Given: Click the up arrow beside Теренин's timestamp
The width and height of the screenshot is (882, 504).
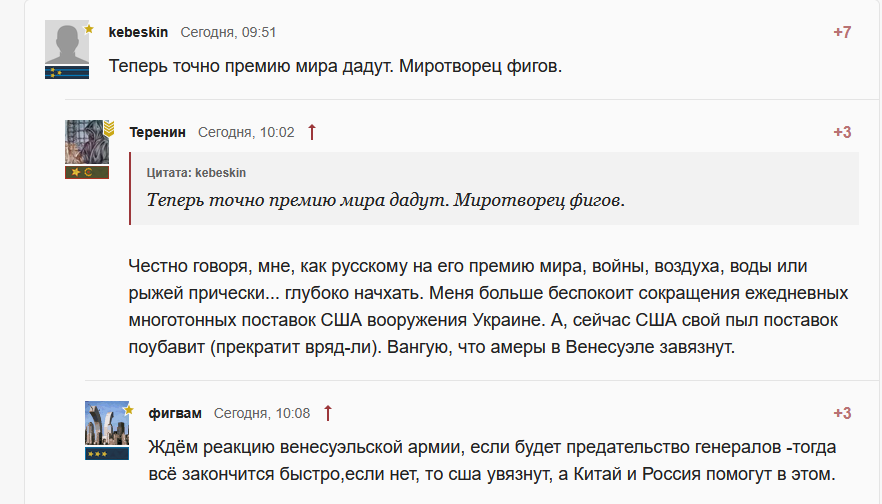Looking at the screenshot, I should click(312, 132).
